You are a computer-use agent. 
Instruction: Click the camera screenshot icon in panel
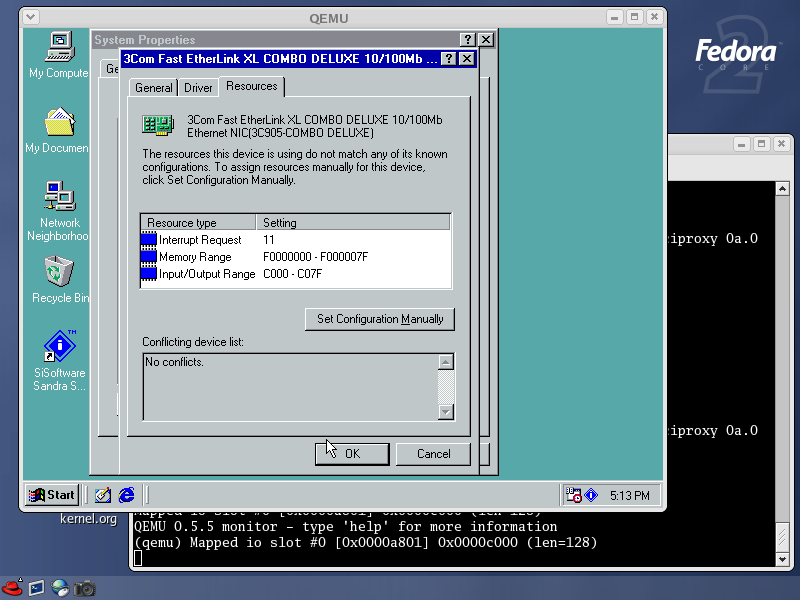[84, 588]
